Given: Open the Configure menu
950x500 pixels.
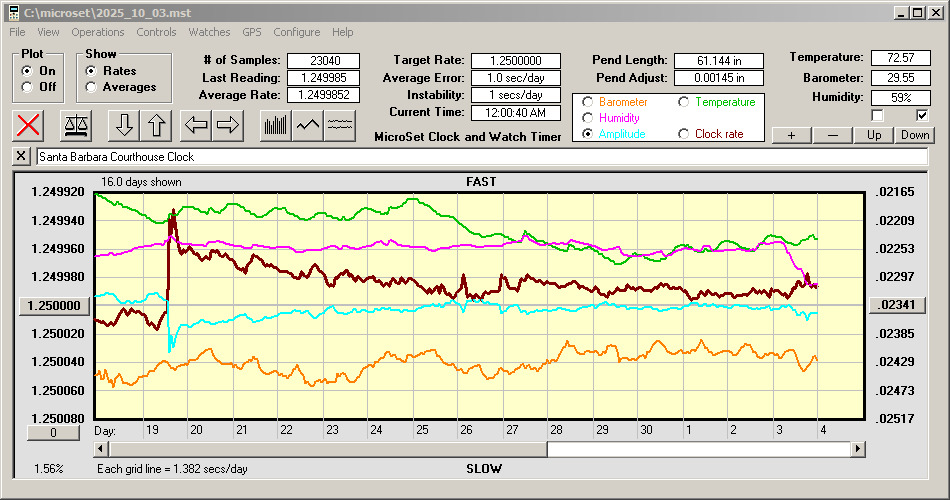Looking at the screenshot, I should click(x=297, y=32).
